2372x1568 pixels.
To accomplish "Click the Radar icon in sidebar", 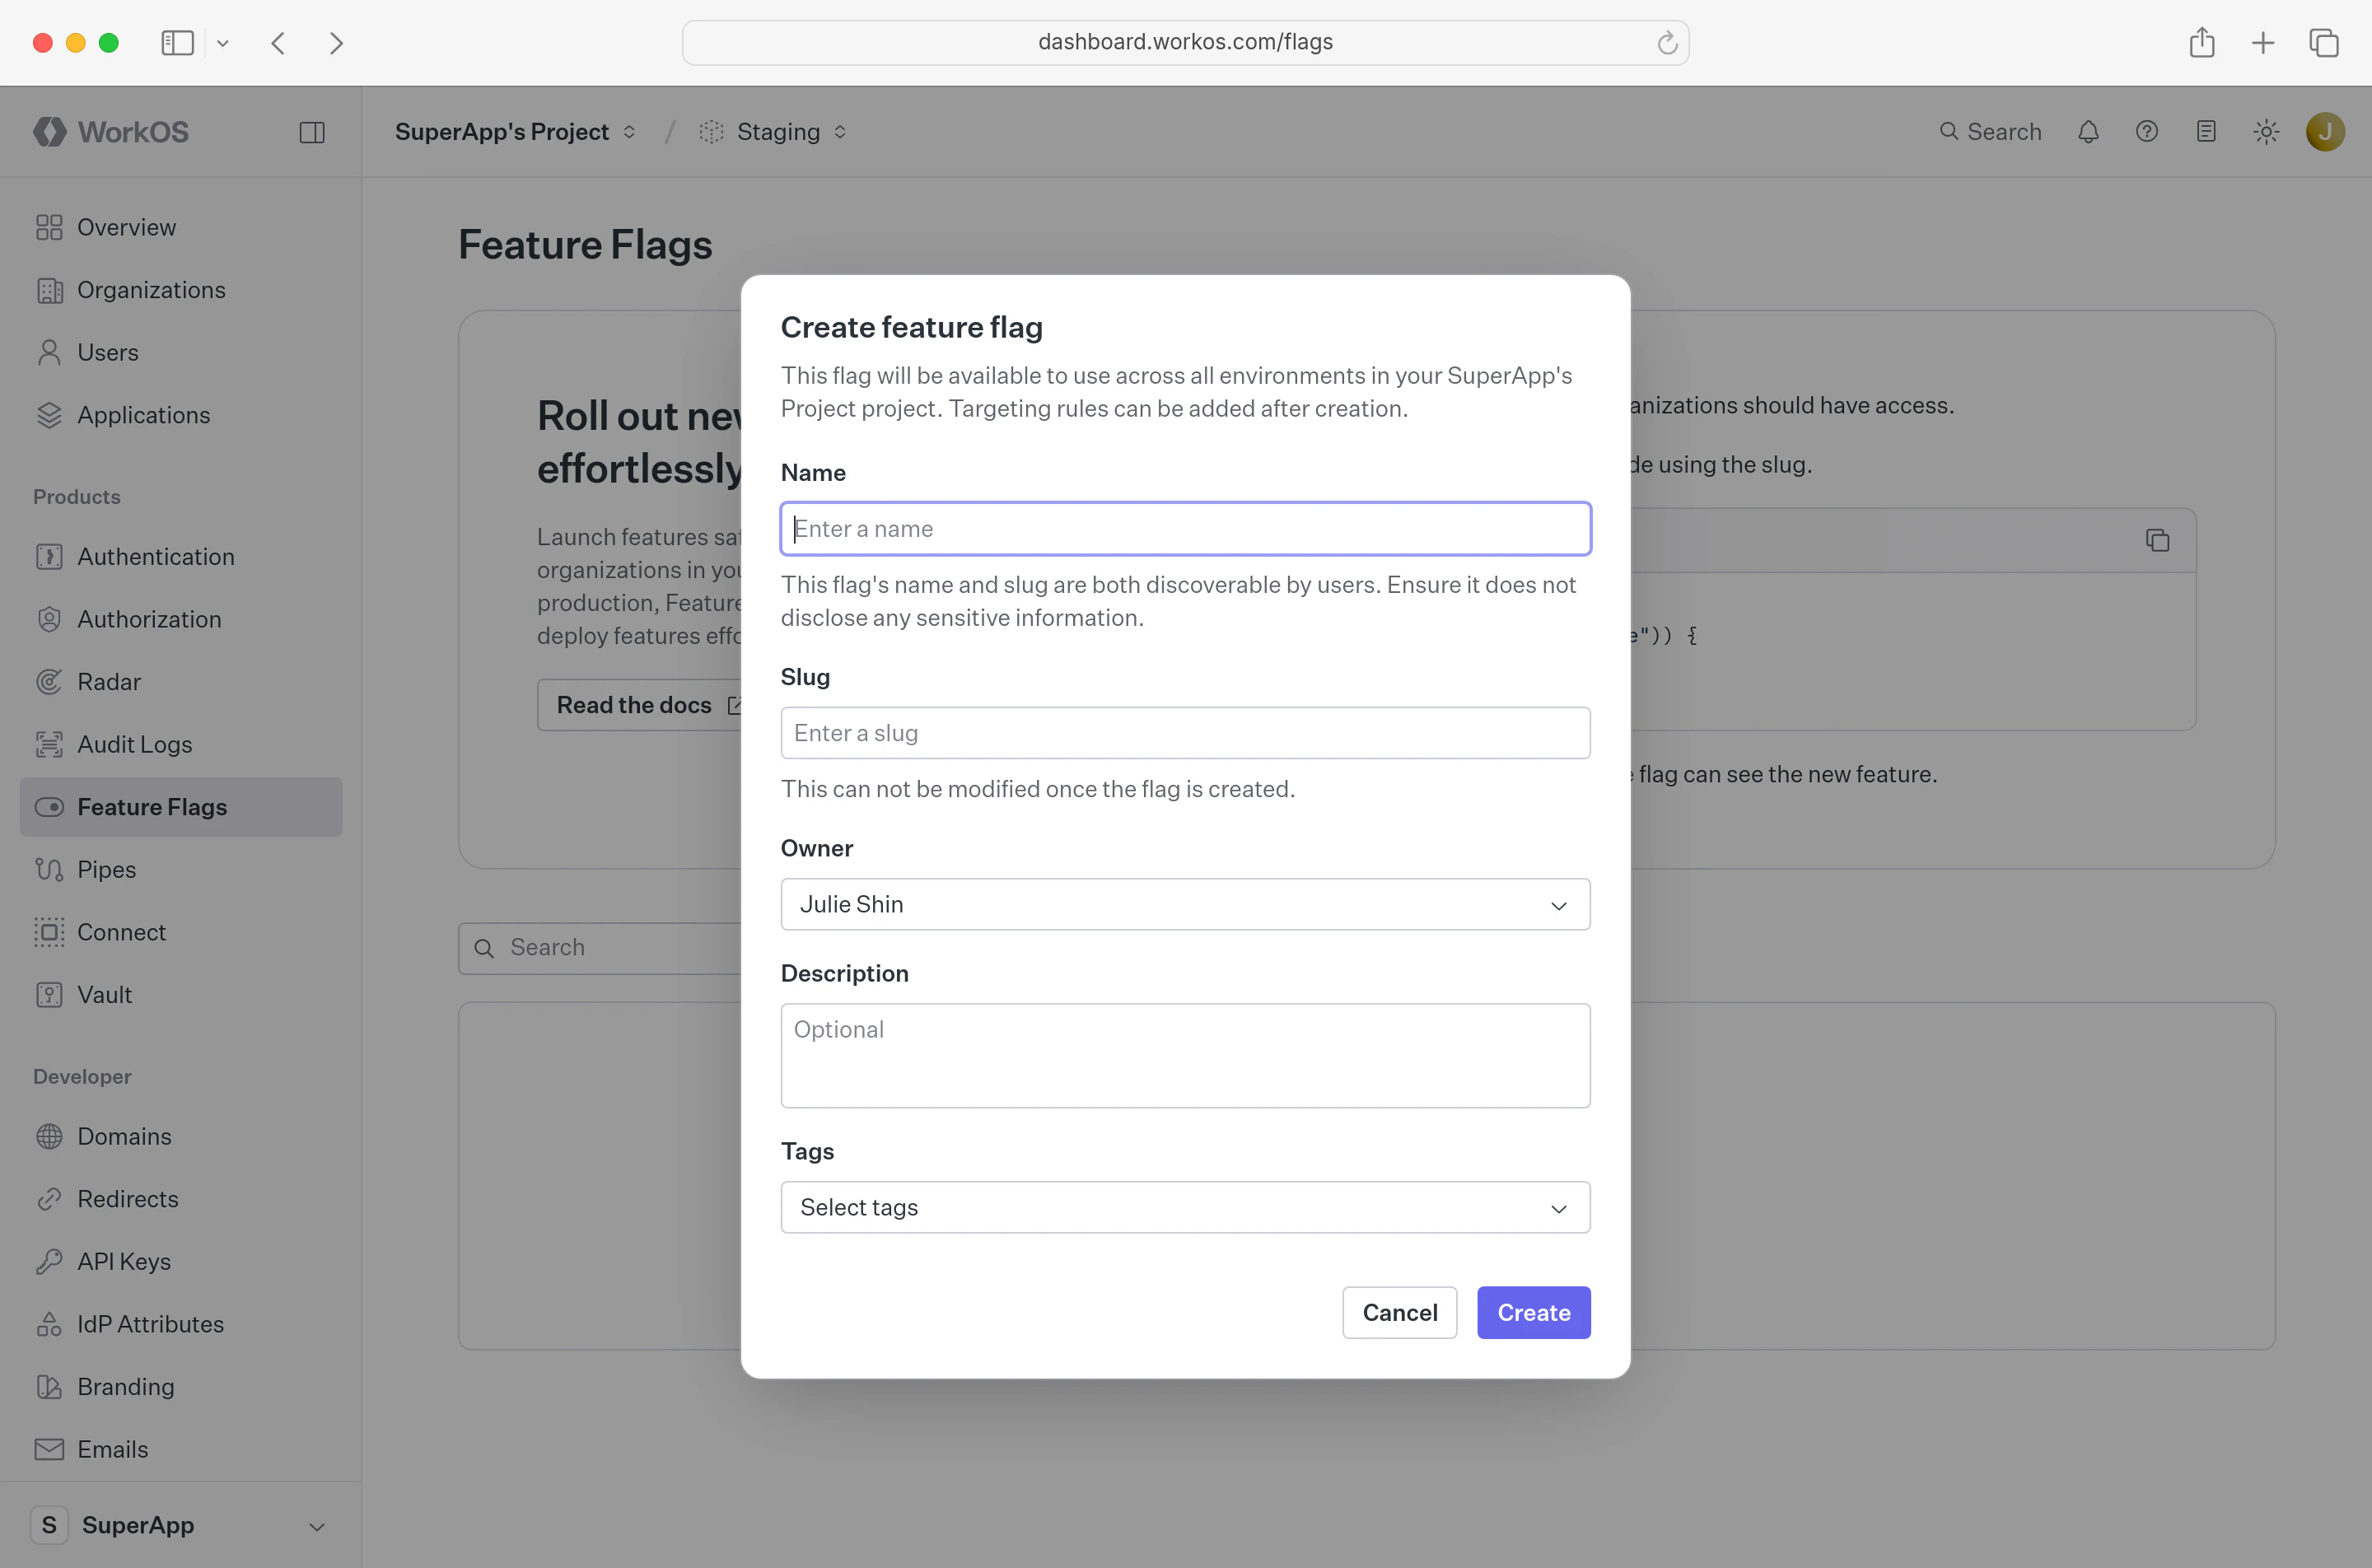I will coord(49,682).
